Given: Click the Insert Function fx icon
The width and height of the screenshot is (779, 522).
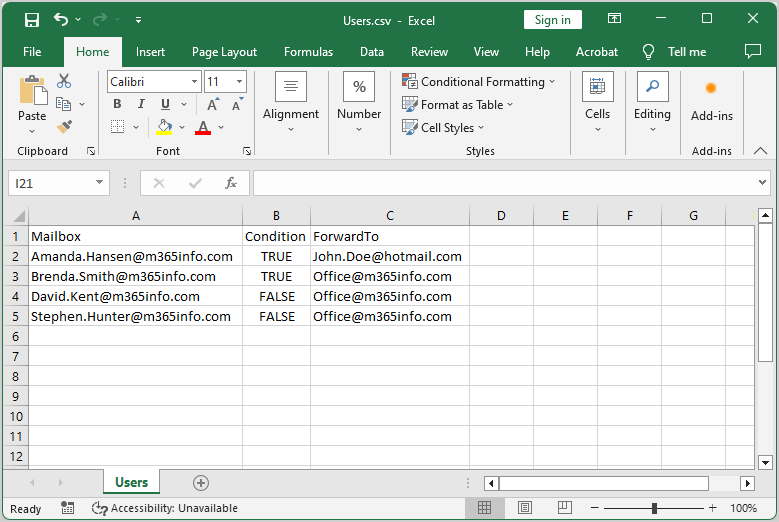Looking at the screenshot, I should pyautogui.click(x=231, y=183).
